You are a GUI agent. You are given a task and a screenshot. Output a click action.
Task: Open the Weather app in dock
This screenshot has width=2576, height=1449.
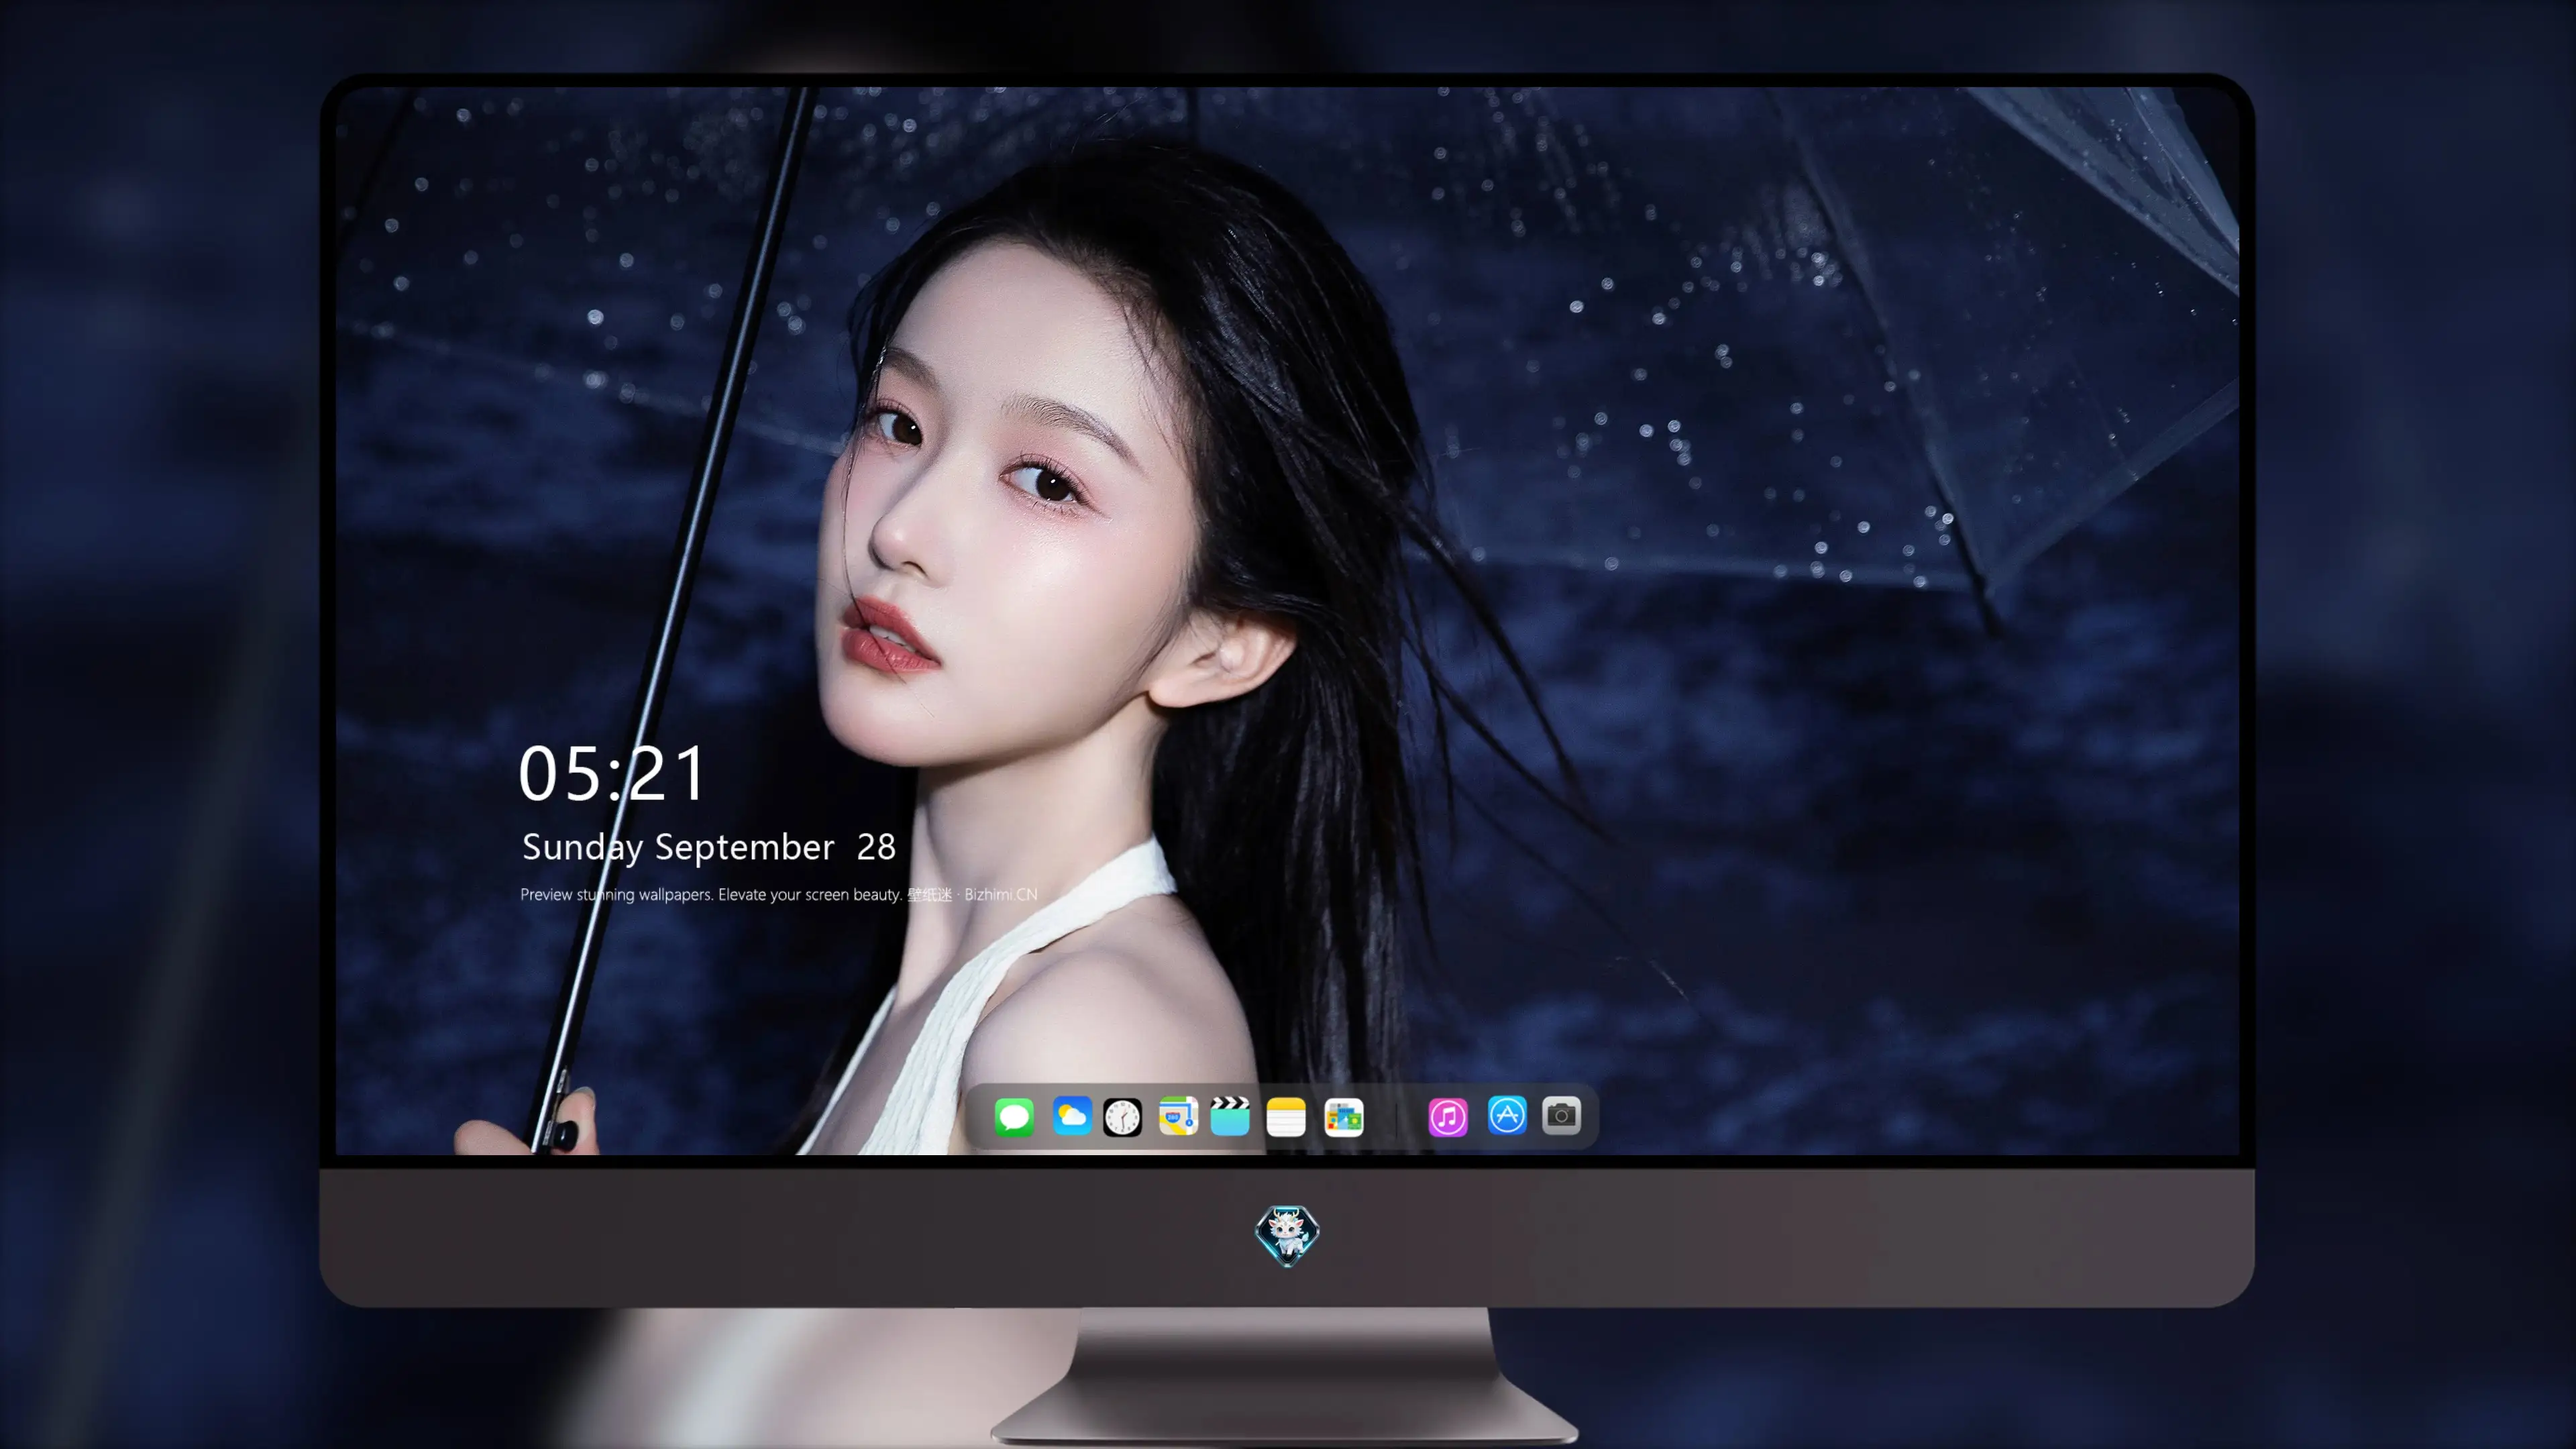(x=1072, y=1116)
